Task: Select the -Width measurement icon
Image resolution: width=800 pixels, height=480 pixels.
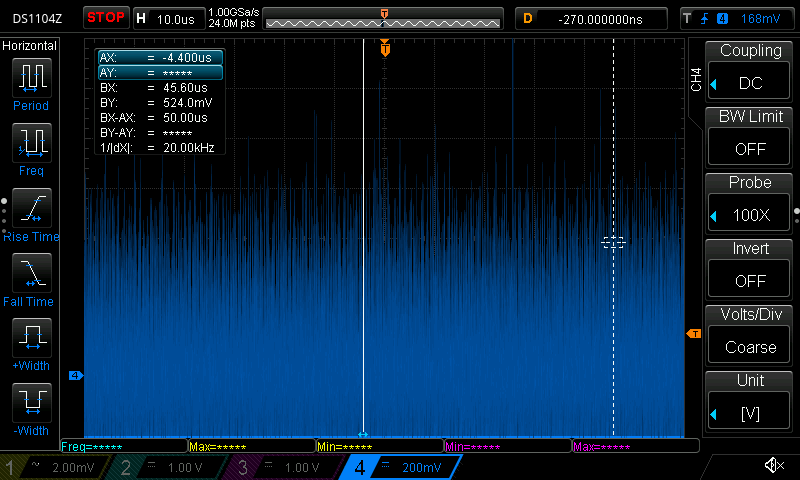Action: click(32, 402)
